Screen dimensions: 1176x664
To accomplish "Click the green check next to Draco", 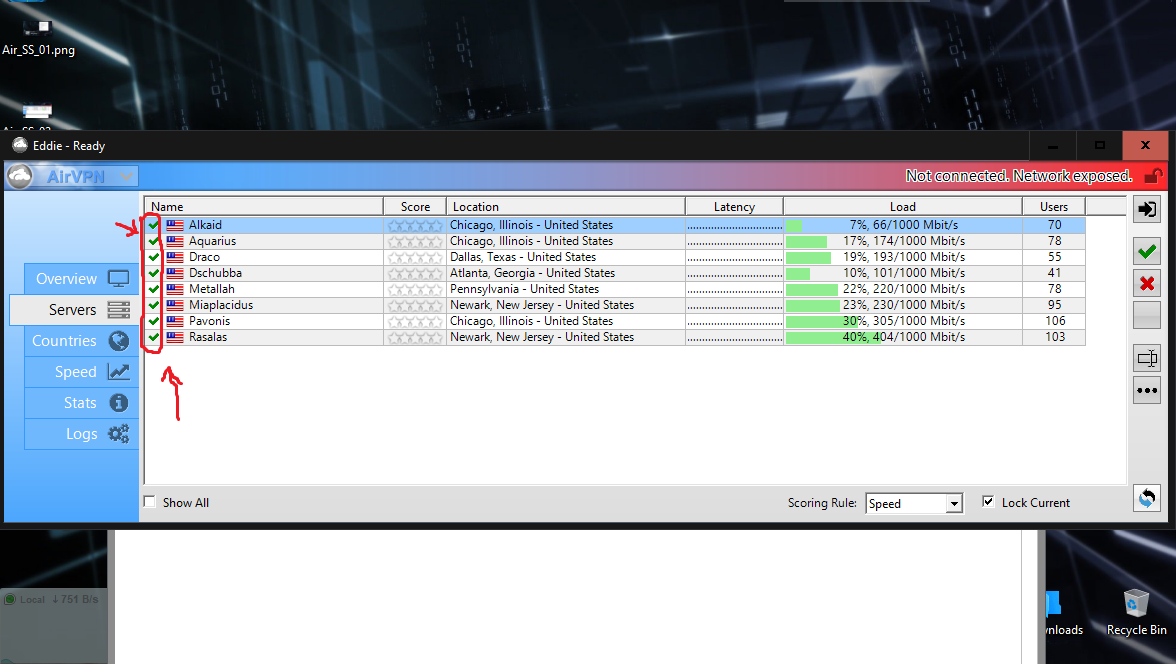I will tap(154, 257).
